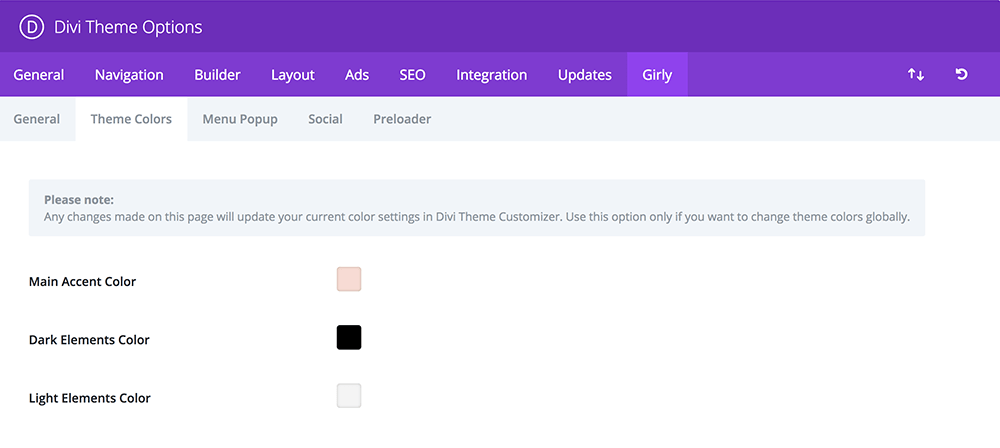Open the Dark Elements Color swatch
Viewport: 1000px width, 448px height.
tap(349, 338)
